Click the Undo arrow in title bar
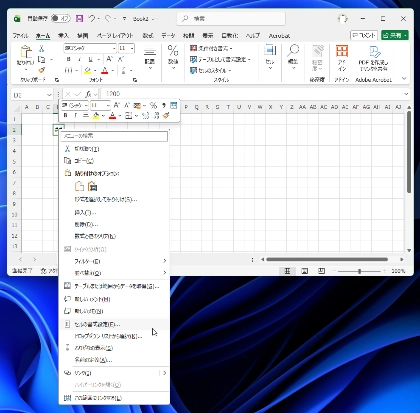Screen dimensions: 420x413 92,19
